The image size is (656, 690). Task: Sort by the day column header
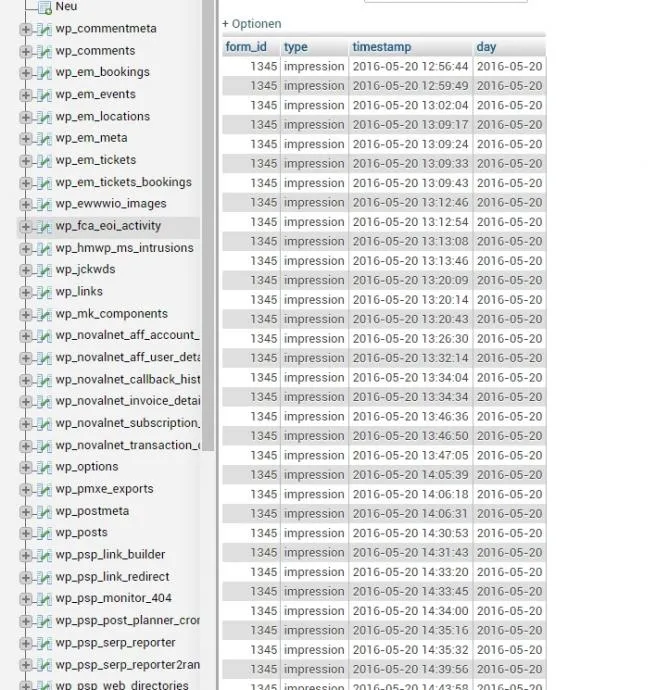click(x=486, y=47)
